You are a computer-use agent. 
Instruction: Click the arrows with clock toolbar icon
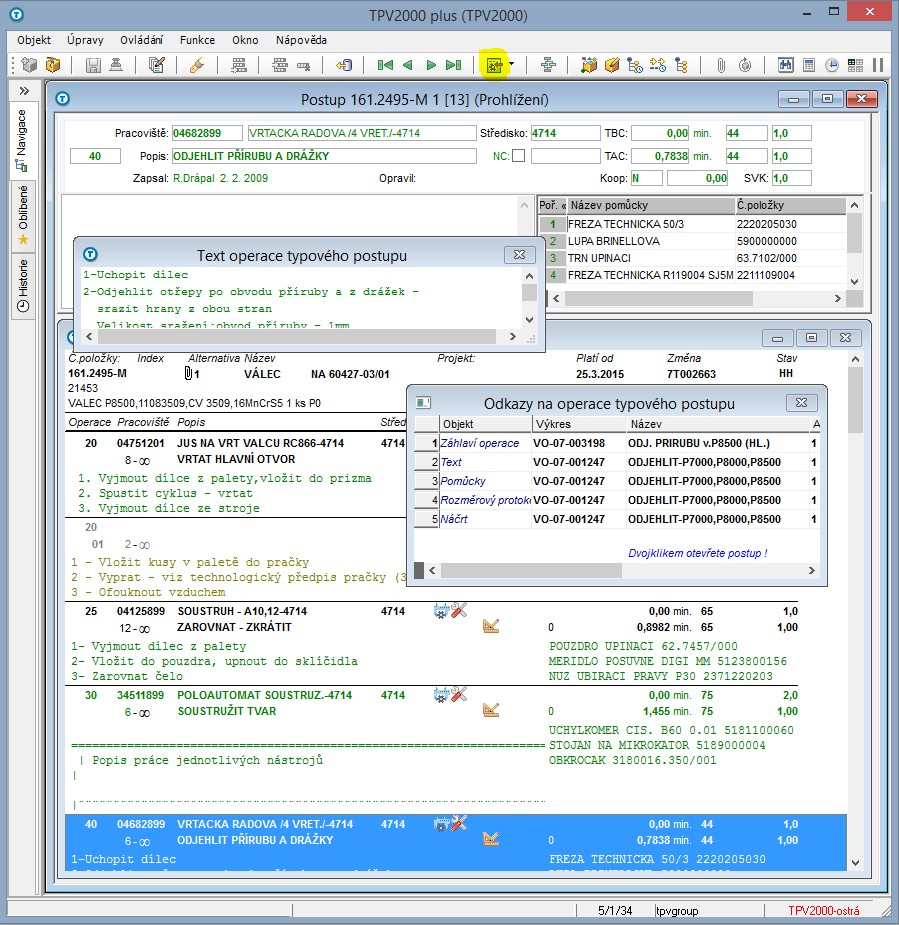click(x=658, y=65)
